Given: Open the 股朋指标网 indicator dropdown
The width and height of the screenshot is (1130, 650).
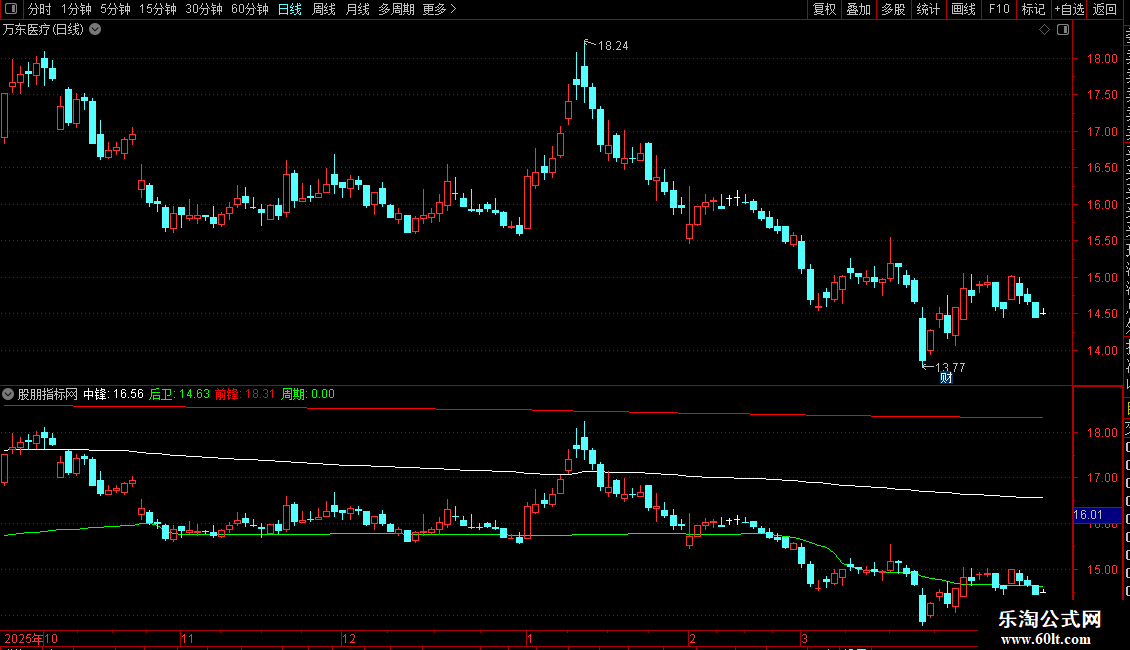Looking at the screenshot, I should 8,394.
